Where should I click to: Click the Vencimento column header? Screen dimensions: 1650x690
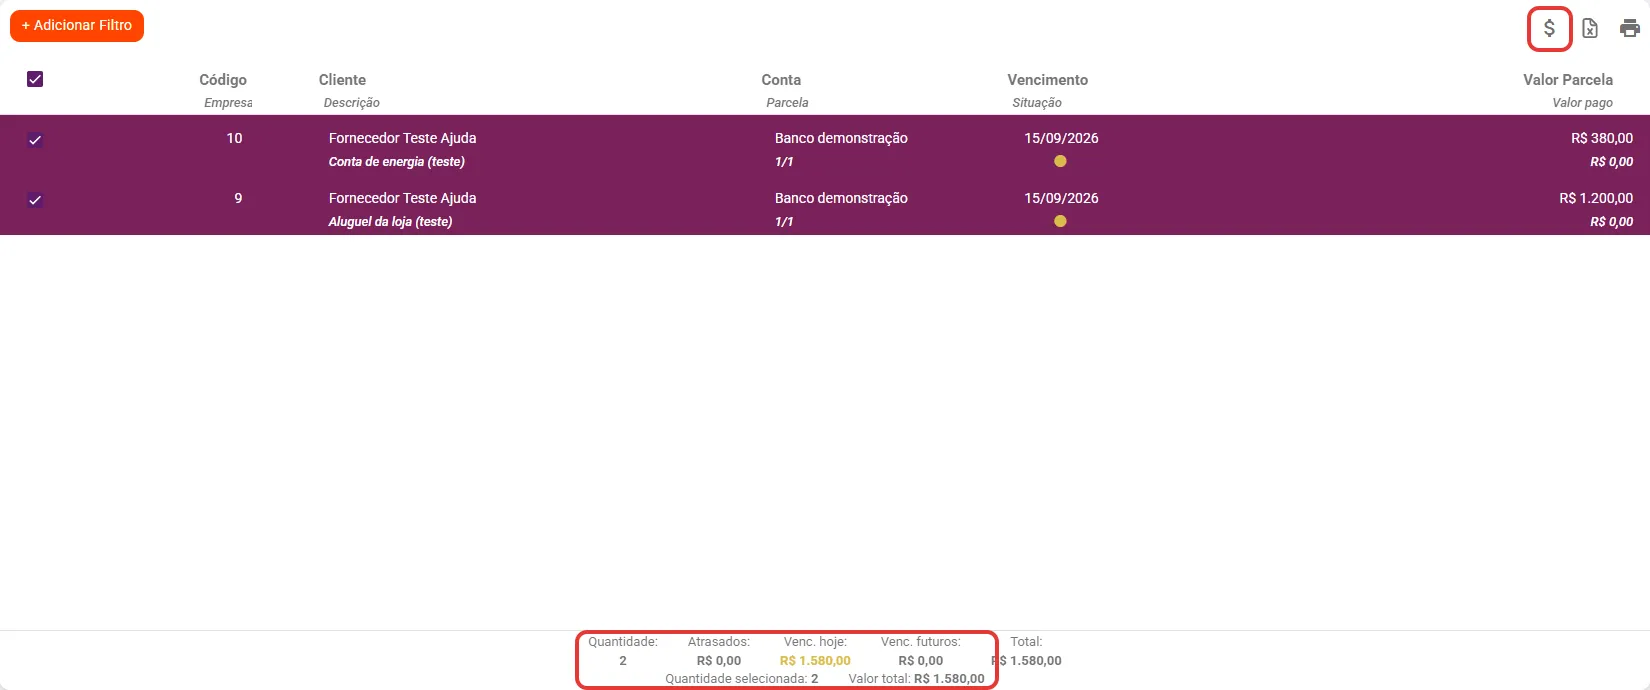click(1047, 80)
